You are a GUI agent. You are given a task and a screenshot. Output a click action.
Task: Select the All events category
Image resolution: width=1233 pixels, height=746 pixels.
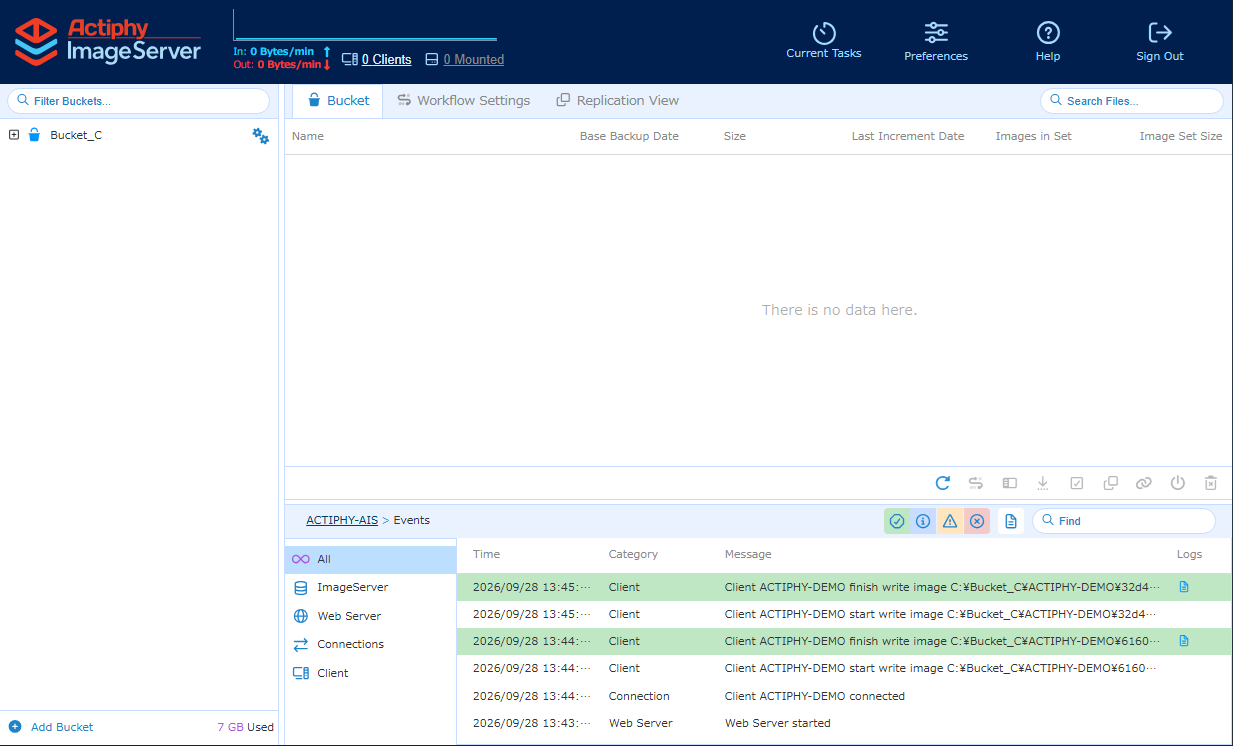coord(370,560)
